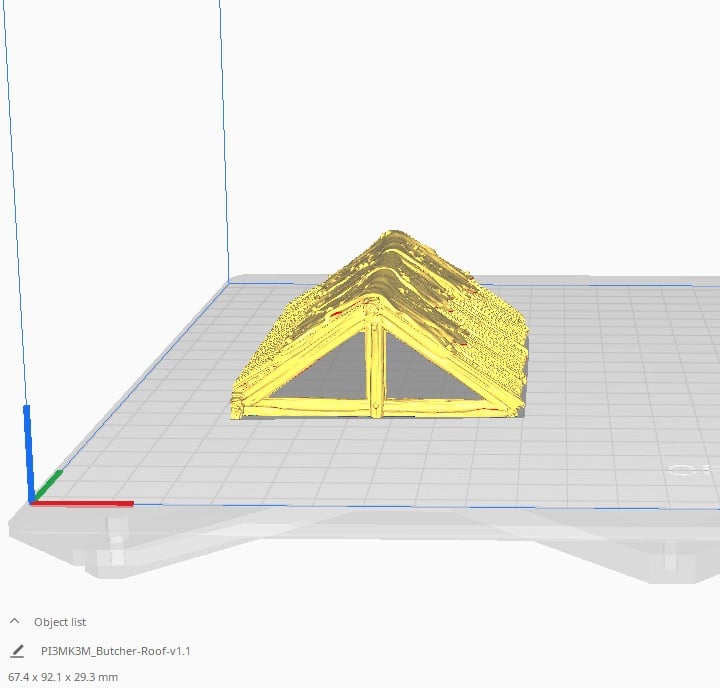Click the faint logo on the build plate
720x688 pixels.
[693, 468]
